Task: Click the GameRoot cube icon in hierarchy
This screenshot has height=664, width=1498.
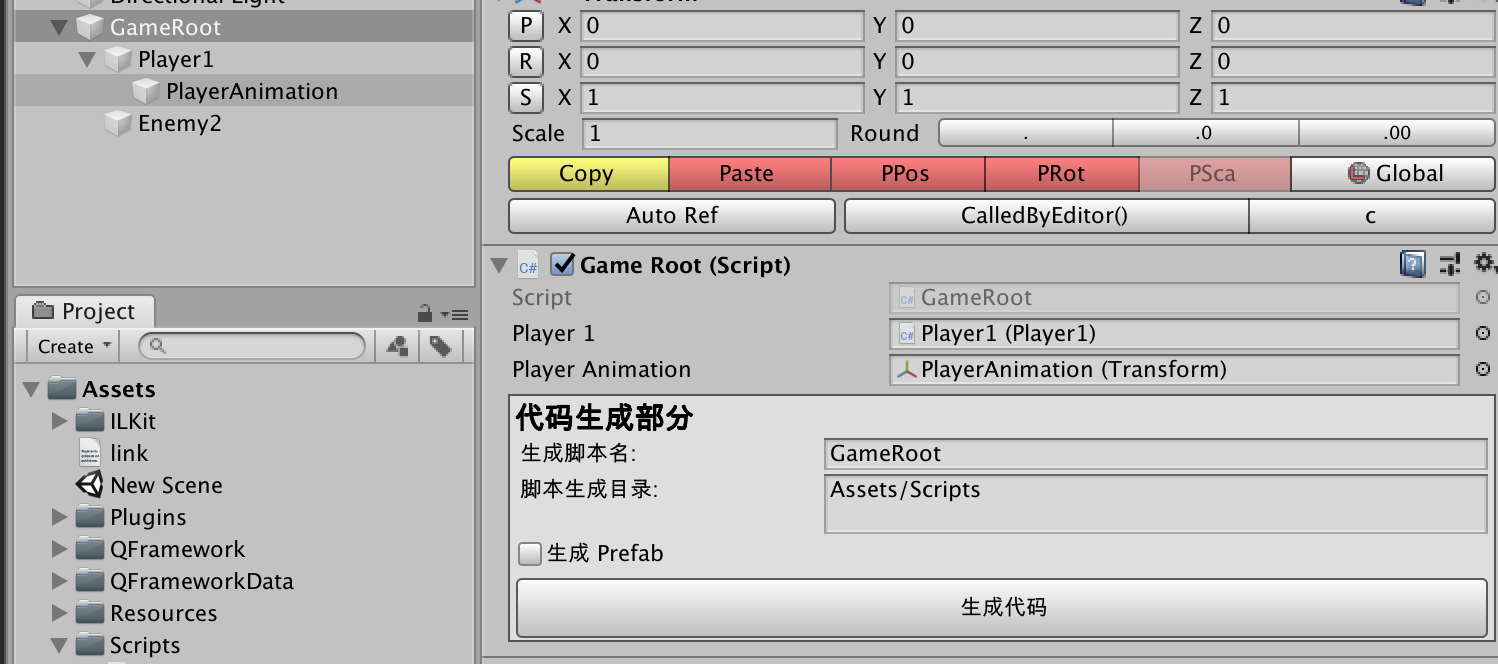Action: (90, 27)
